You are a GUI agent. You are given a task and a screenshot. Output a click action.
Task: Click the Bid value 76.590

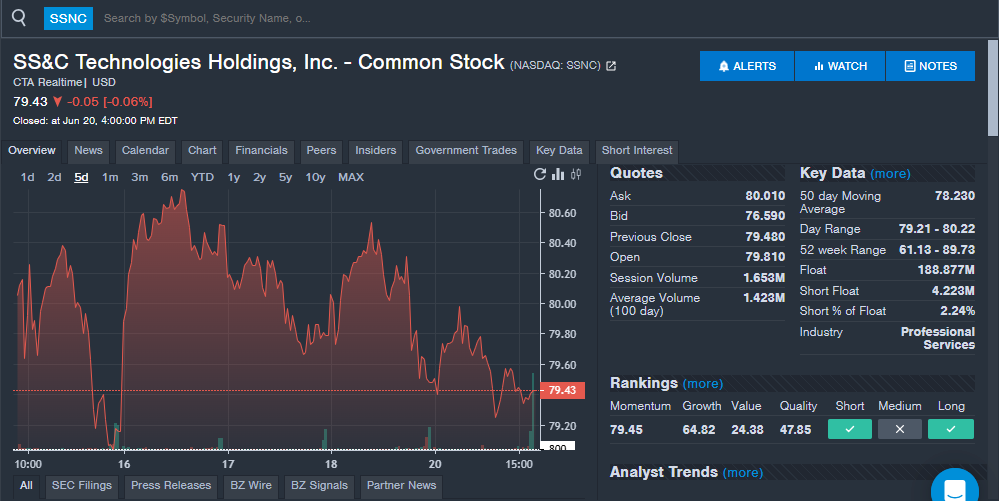(765, 216)
